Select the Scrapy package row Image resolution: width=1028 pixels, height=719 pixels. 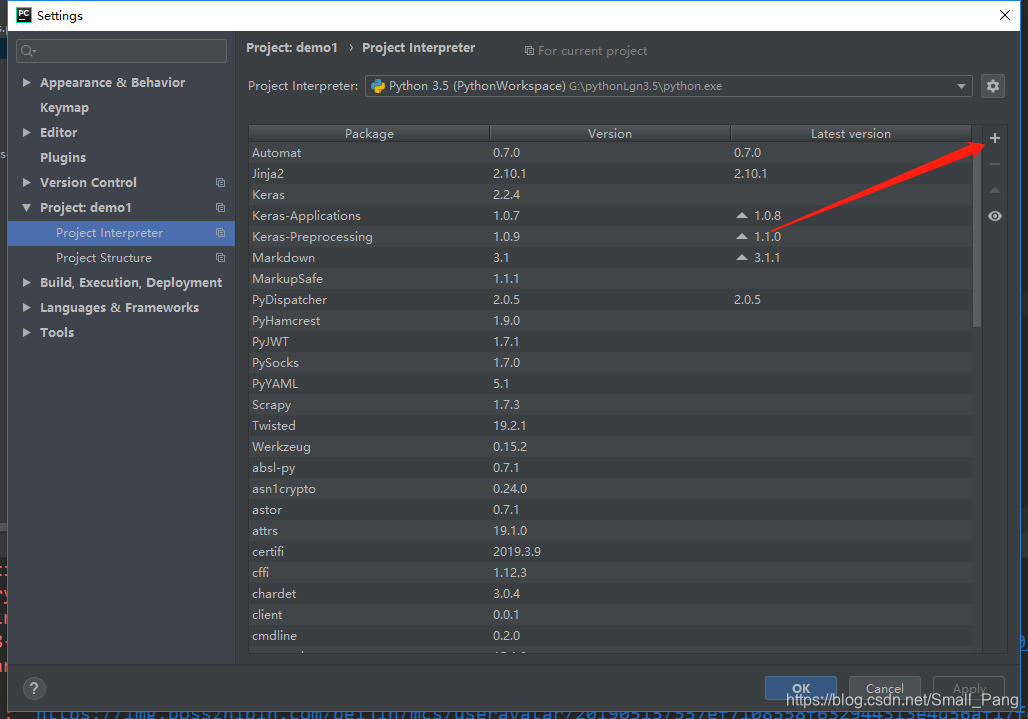[610, 404]
